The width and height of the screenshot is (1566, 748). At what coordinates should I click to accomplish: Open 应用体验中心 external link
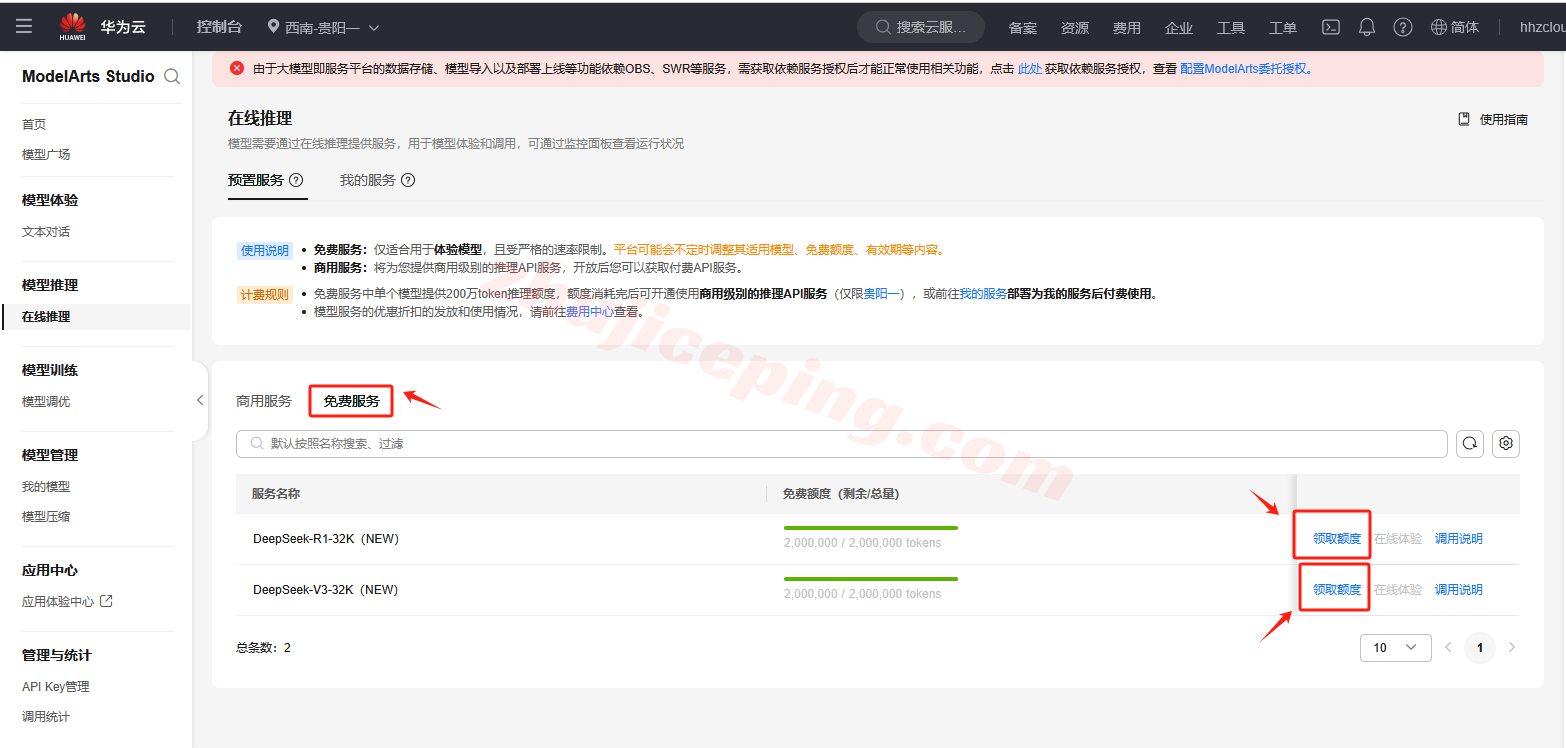pyautogui.click(x=67, y=601)
